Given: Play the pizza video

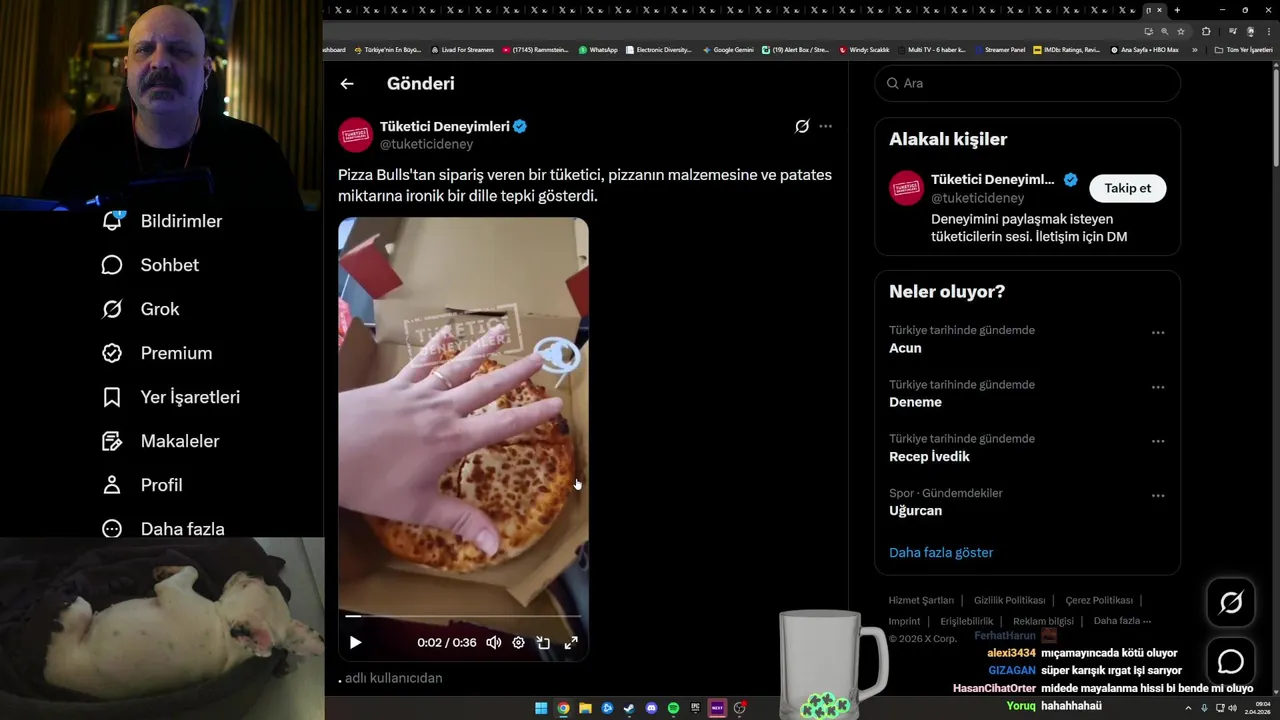Looking at the screenshot, I should pos(355,643).
